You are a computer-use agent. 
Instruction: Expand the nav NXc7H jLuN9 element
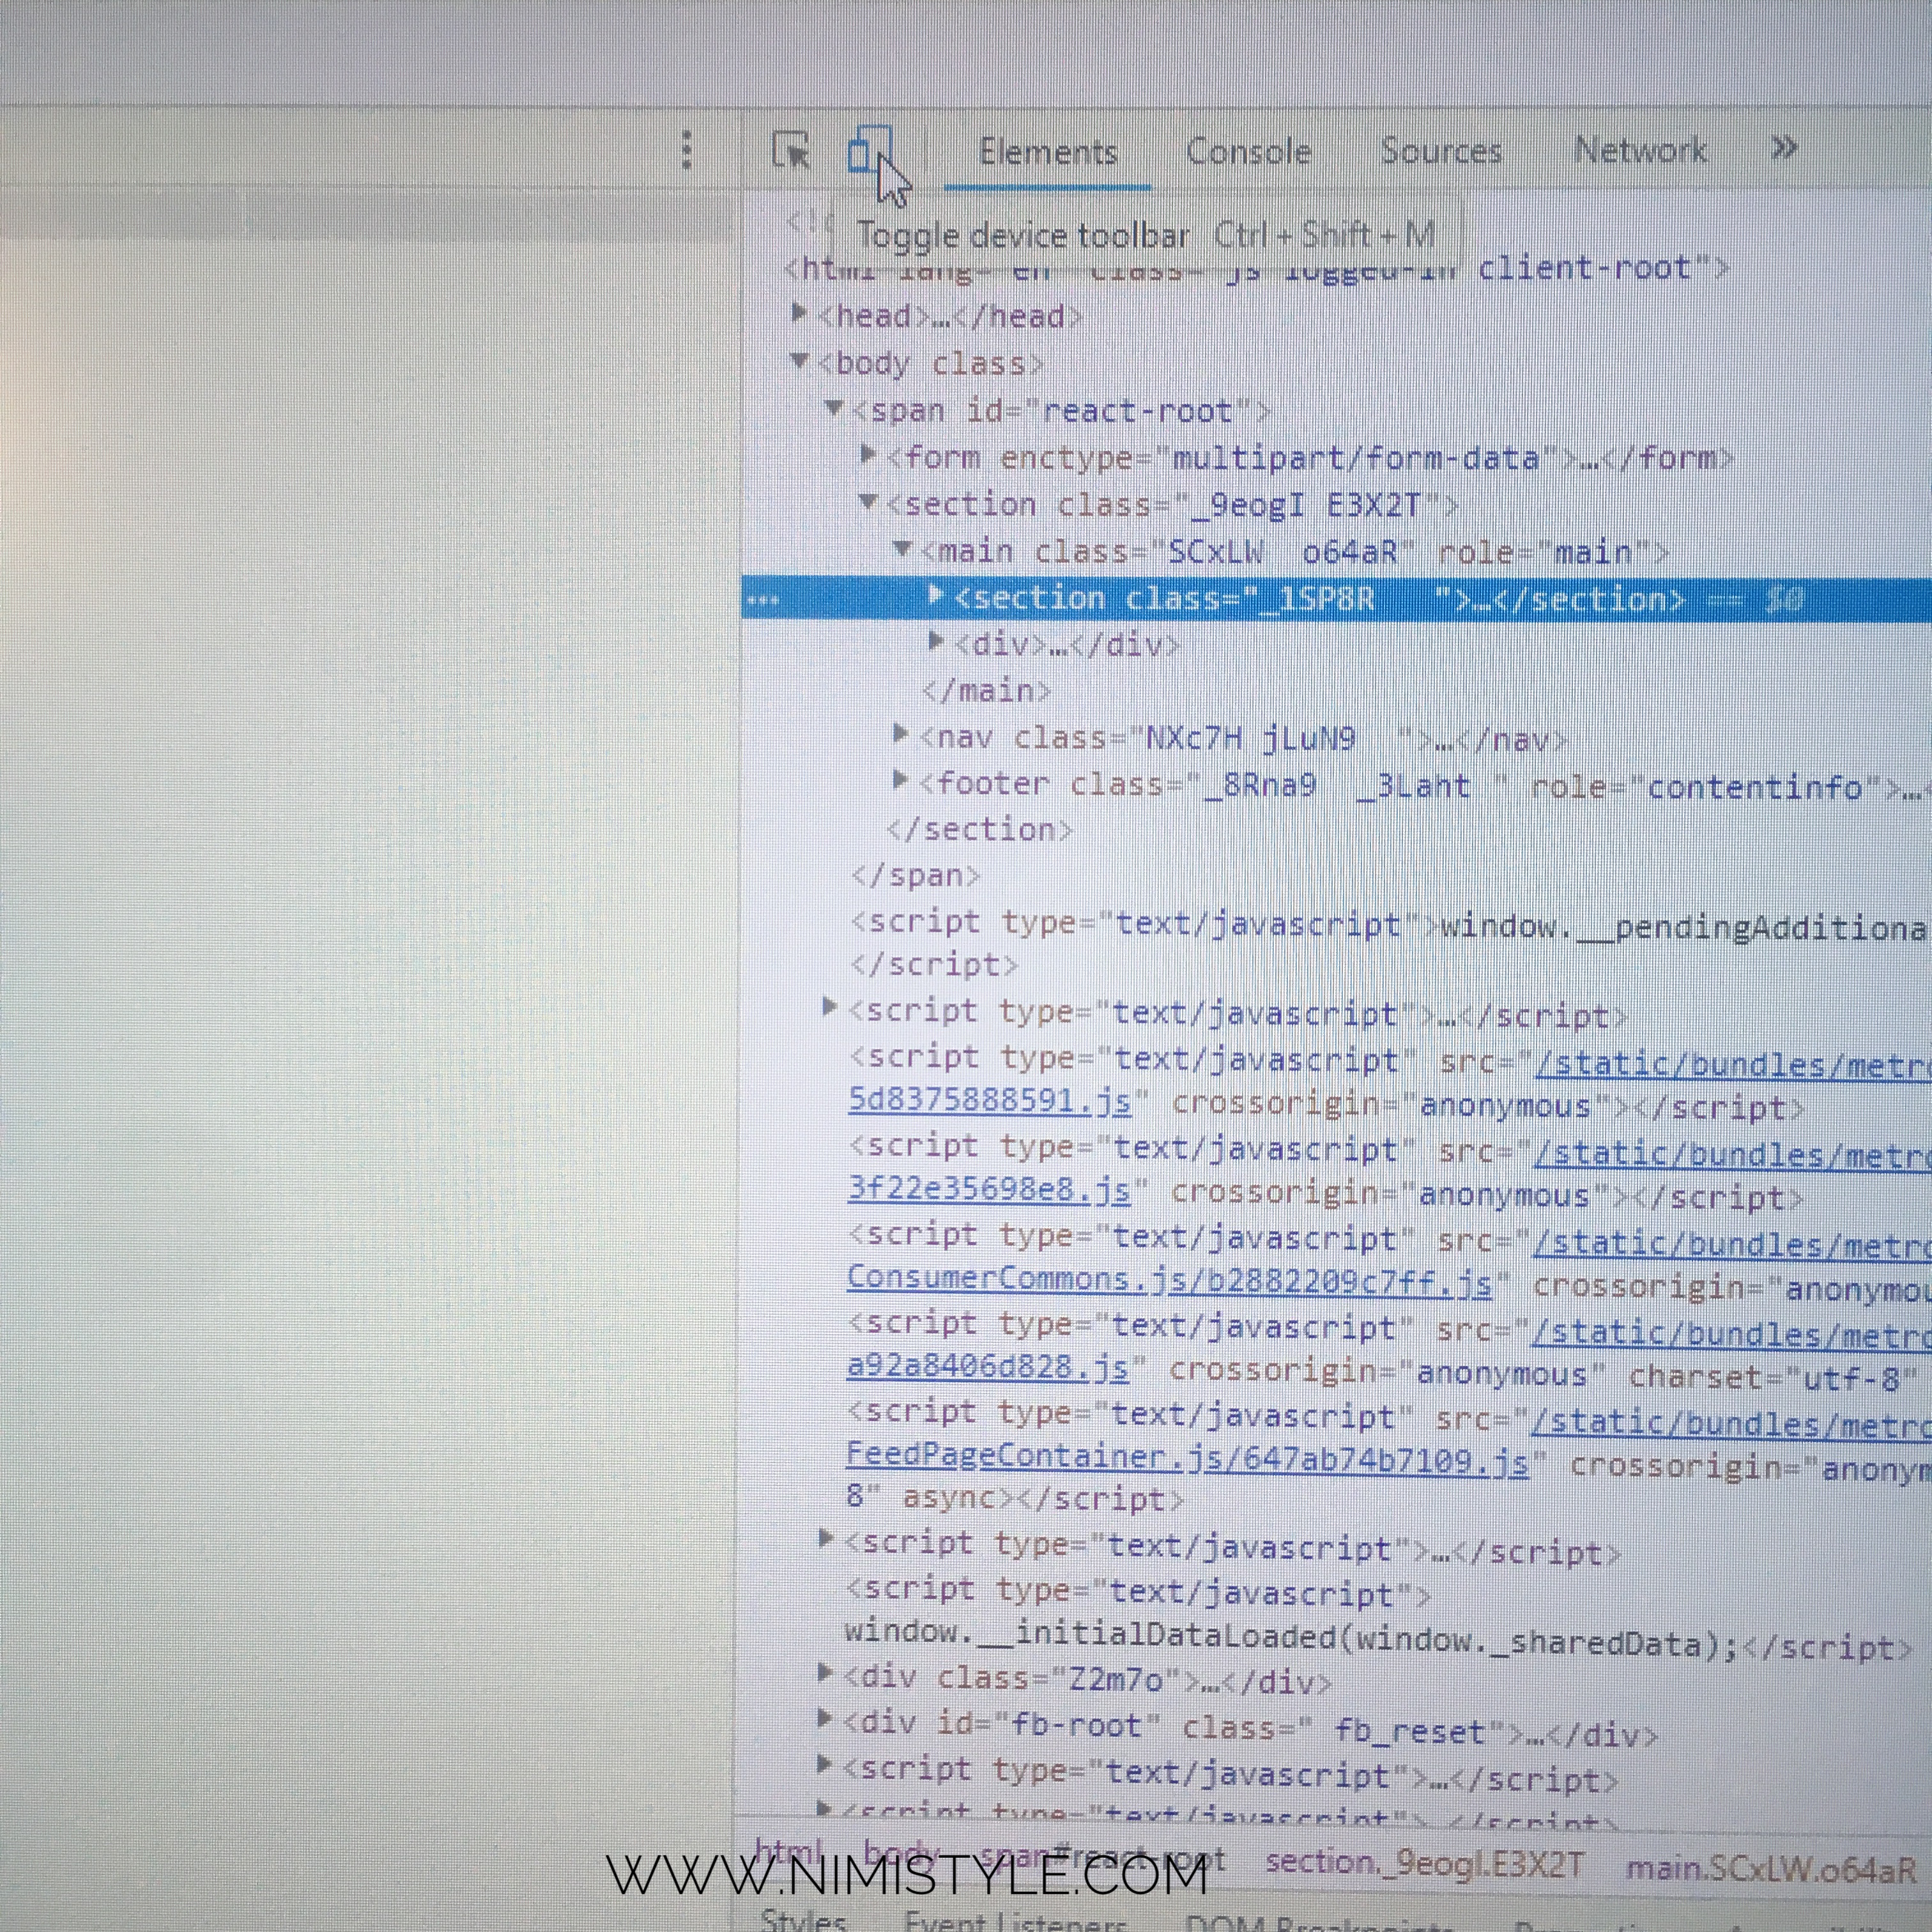pos(900,734)
